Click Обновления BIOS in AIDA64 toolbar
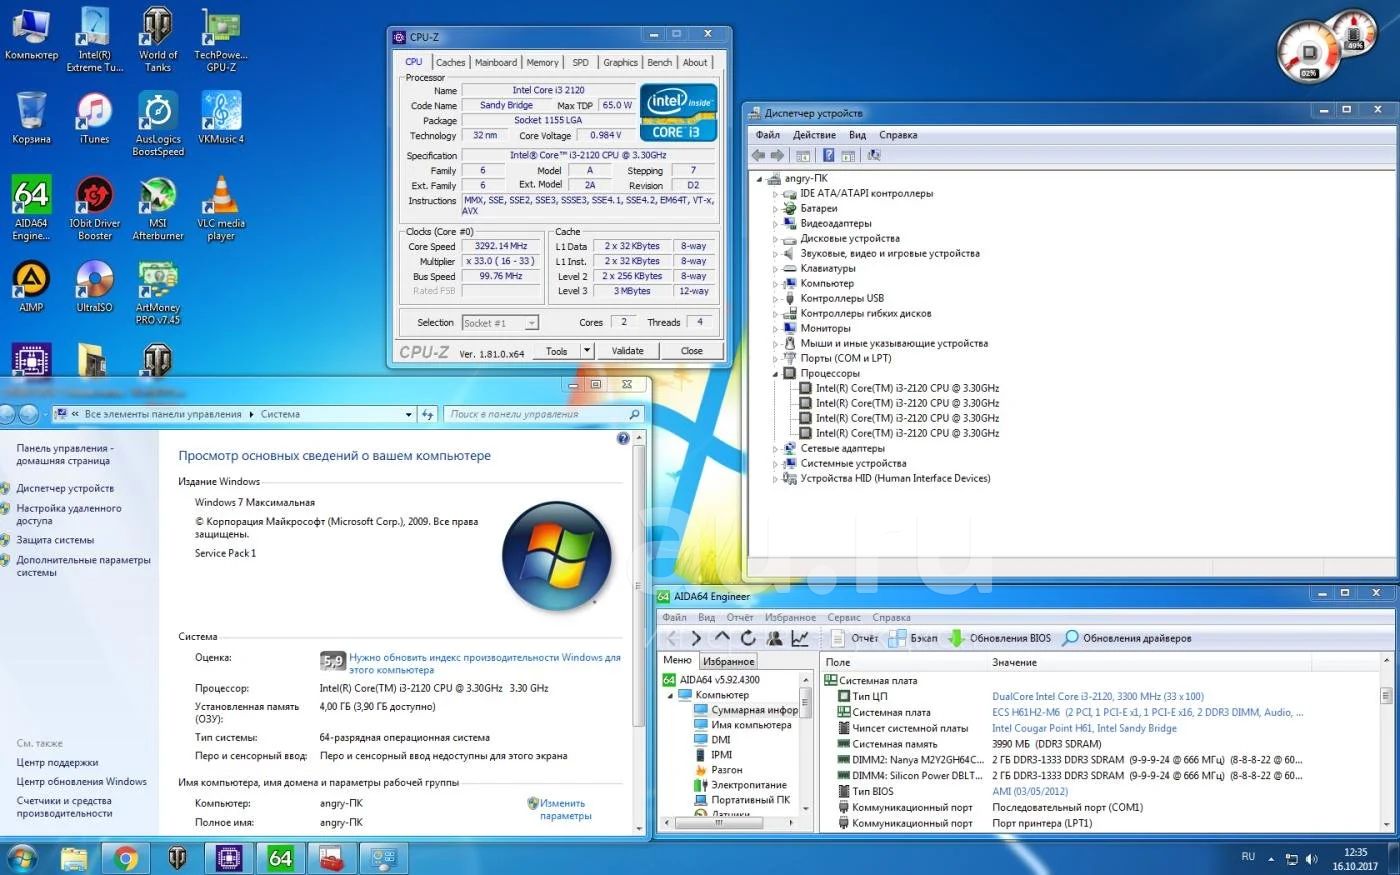The height and width of the screenshot is (875, 1400). [1000, 638]
